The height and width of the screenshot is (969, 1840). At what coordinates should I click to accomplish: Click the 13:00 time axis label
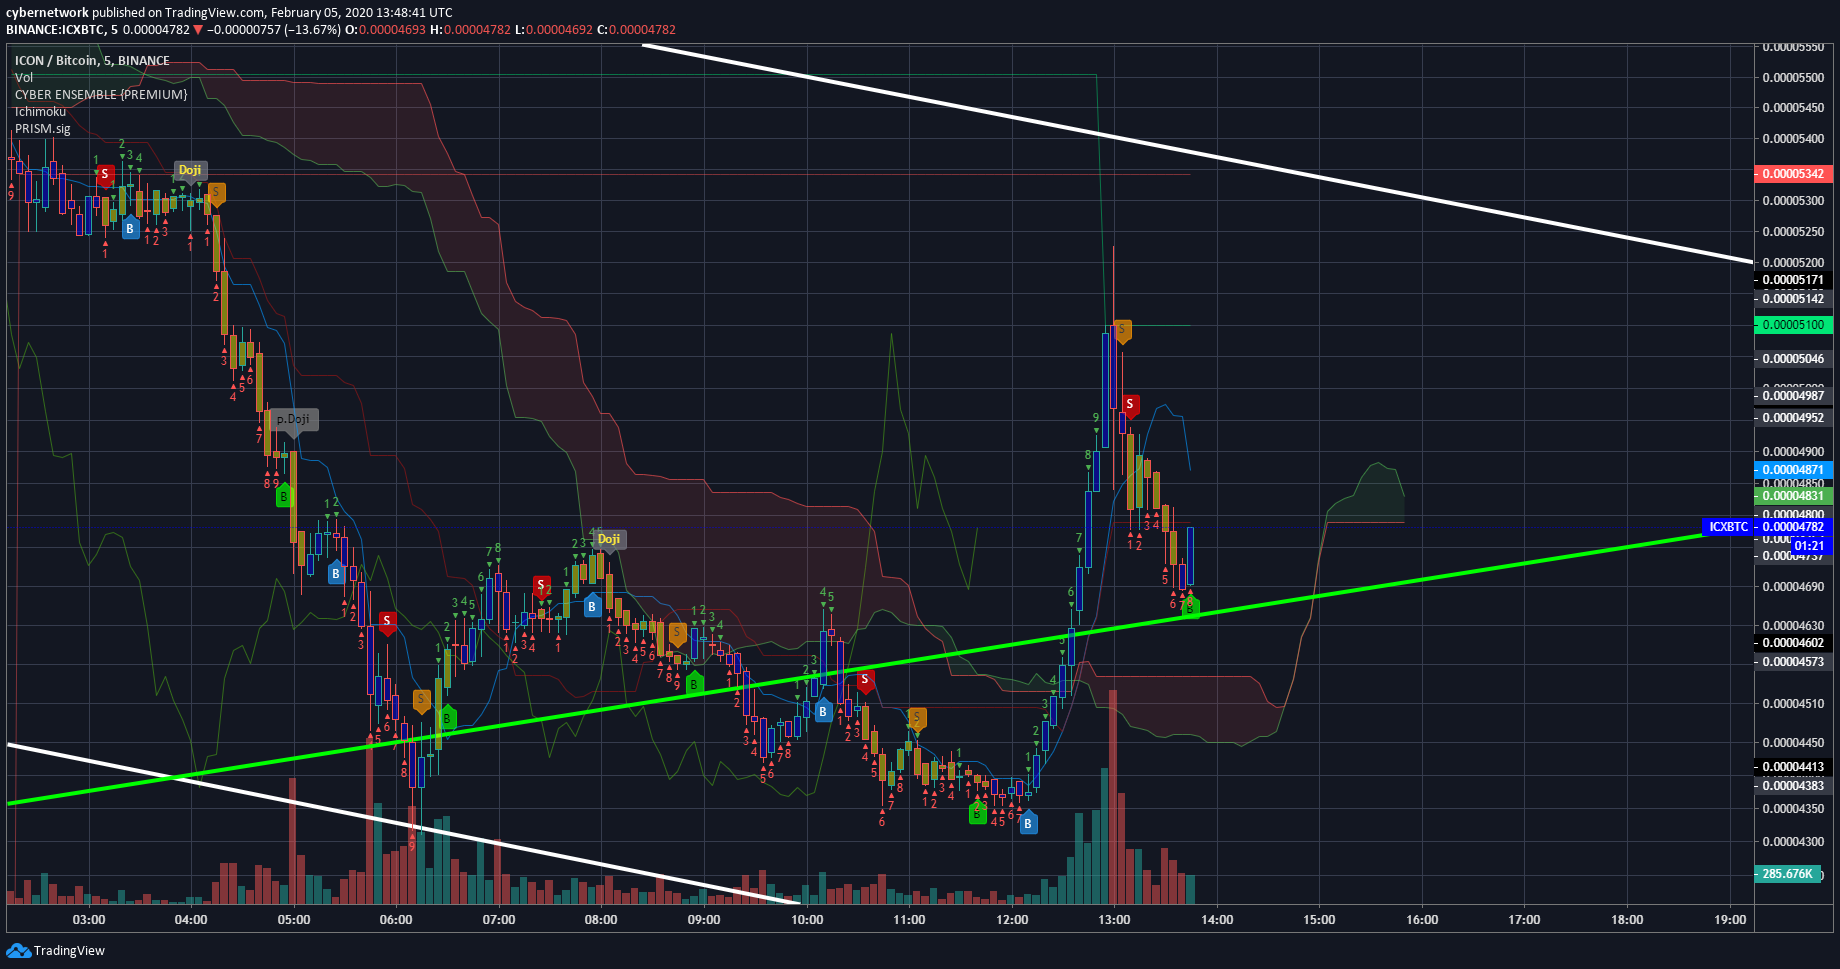click(x=1114, y=920)
